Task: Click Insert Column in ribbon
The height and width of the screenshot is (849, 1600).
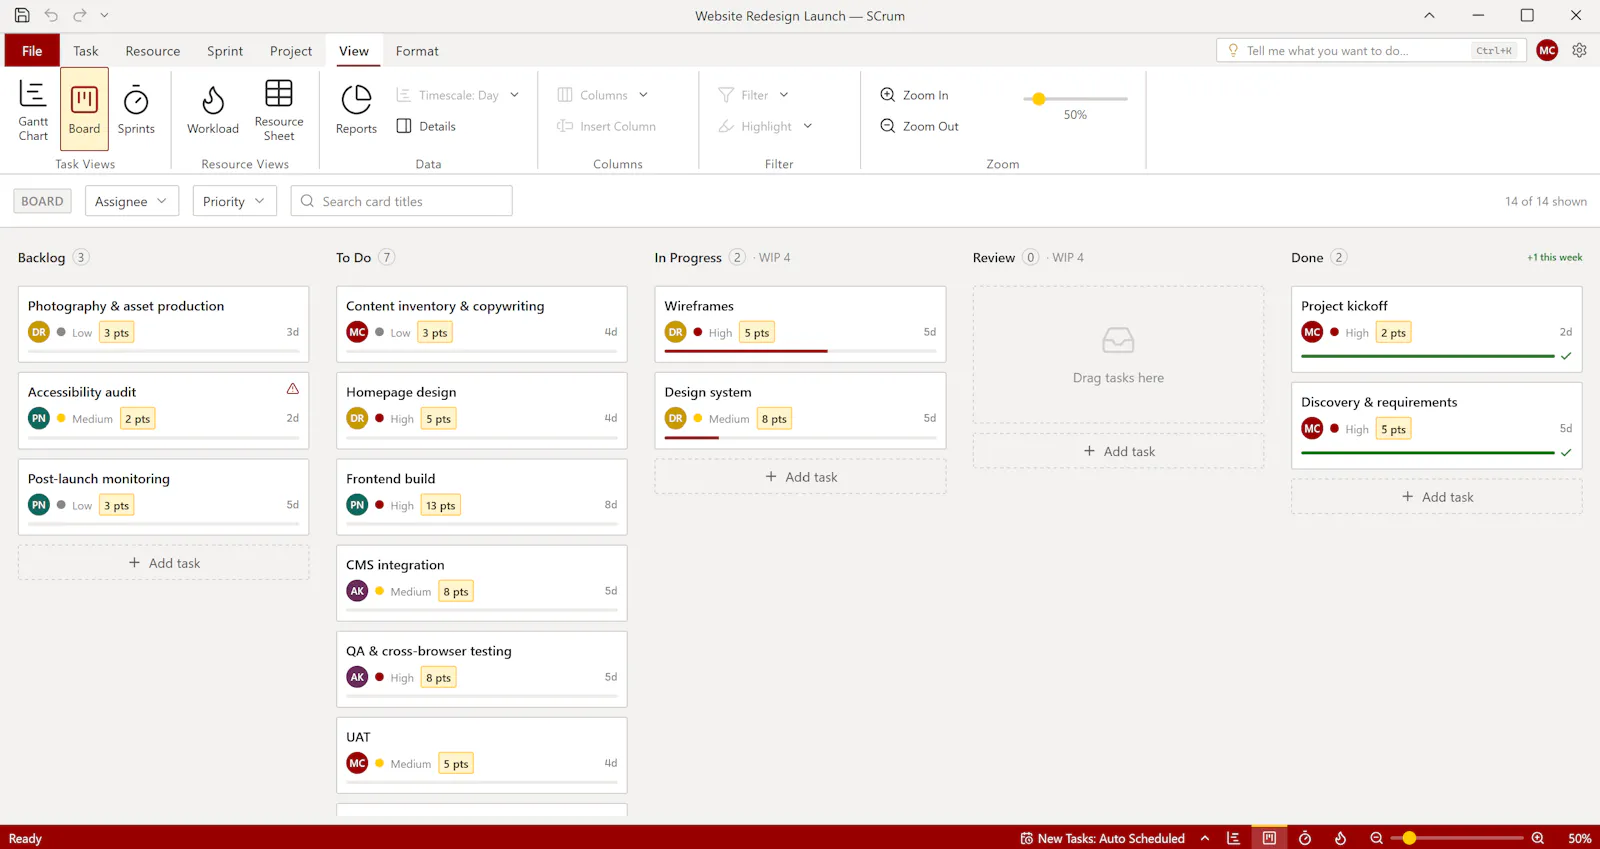Action: tap(607, 126)
